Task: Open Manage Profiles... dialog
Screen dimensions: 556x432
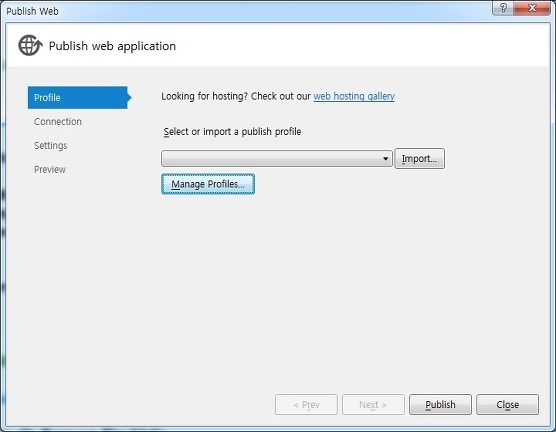Action: pos(208,184)
